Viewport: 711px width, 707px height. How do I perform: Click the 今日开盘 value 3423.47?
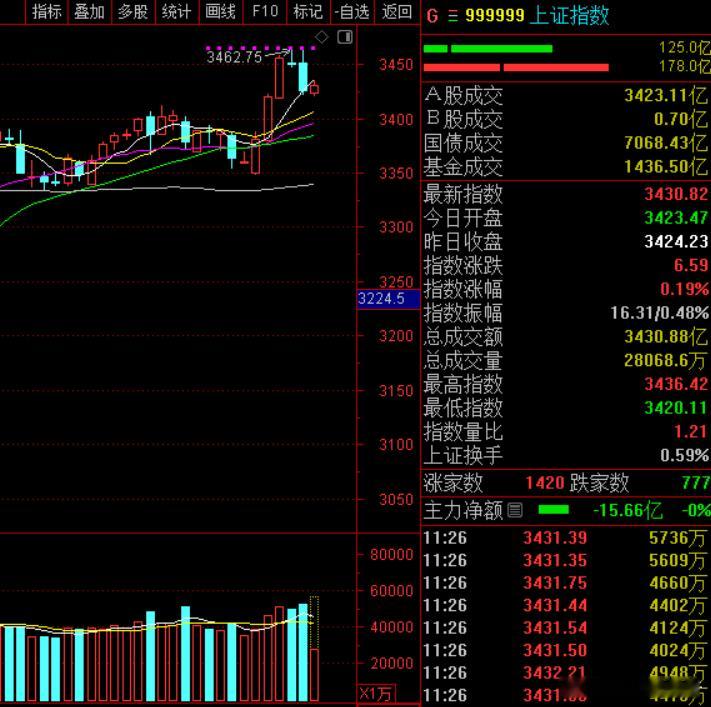tap(676, 218)
